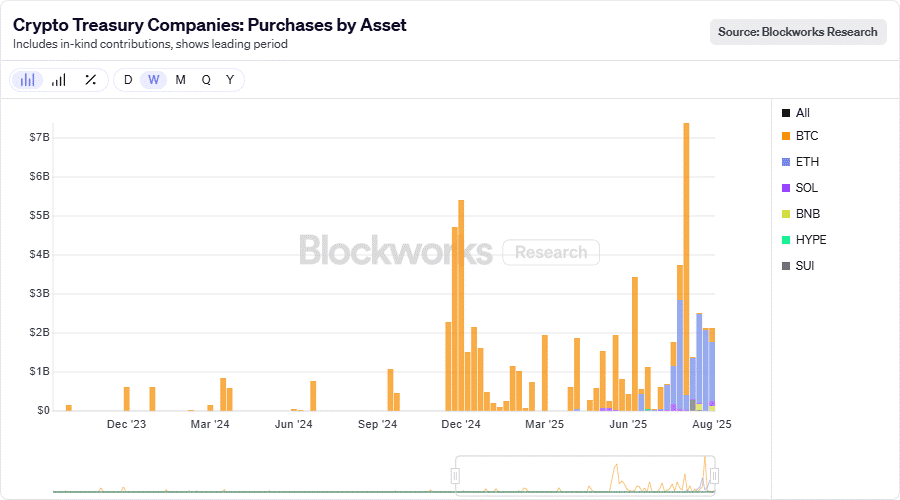This screenshot has width=900, height=500.
Task: Select weekly (W) interval
Action: coord(153,80)
